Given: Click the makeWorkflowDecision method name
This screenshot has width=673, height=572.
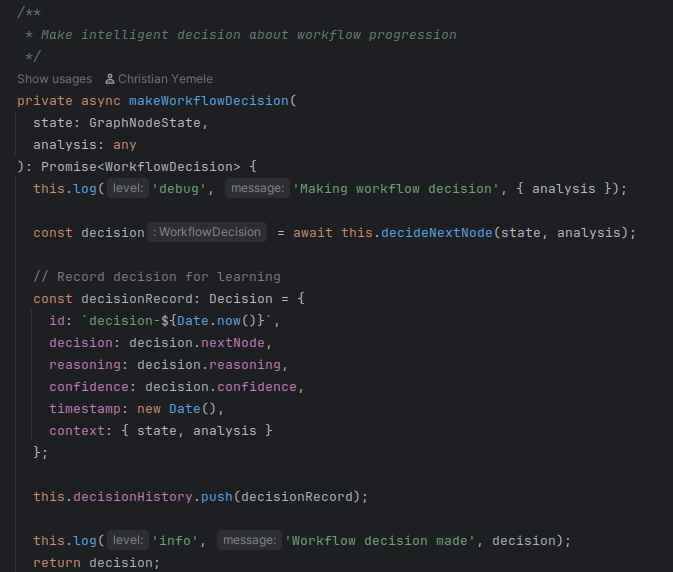Looking at the screenshot, I should 208,101.
